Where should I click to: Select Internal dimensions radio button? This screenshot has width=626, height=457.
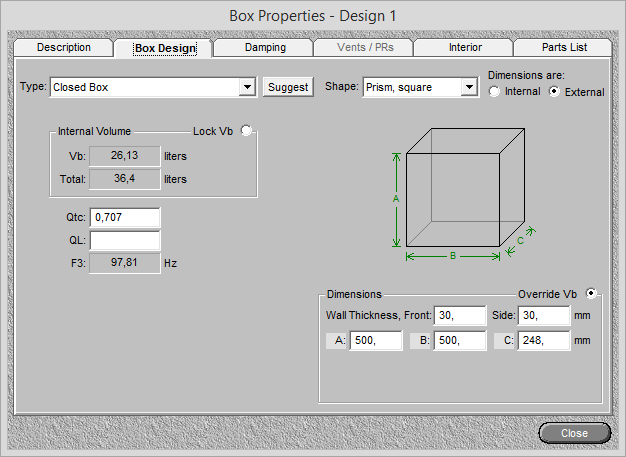coord(495,92)
